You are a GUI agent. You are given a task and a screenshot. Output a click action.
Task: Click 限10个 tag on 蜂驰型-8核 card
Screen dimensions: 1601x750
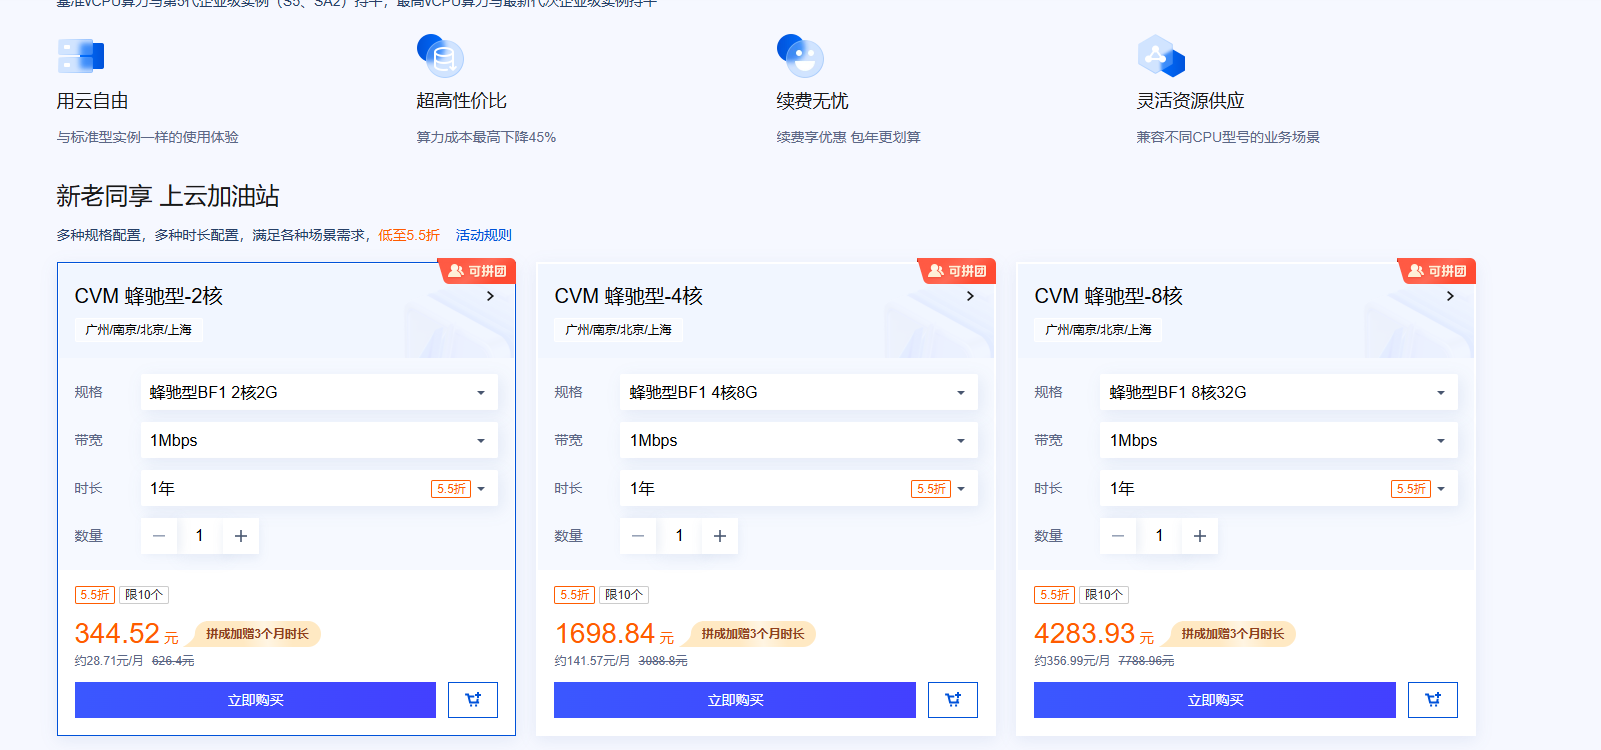click(1104, 595)
